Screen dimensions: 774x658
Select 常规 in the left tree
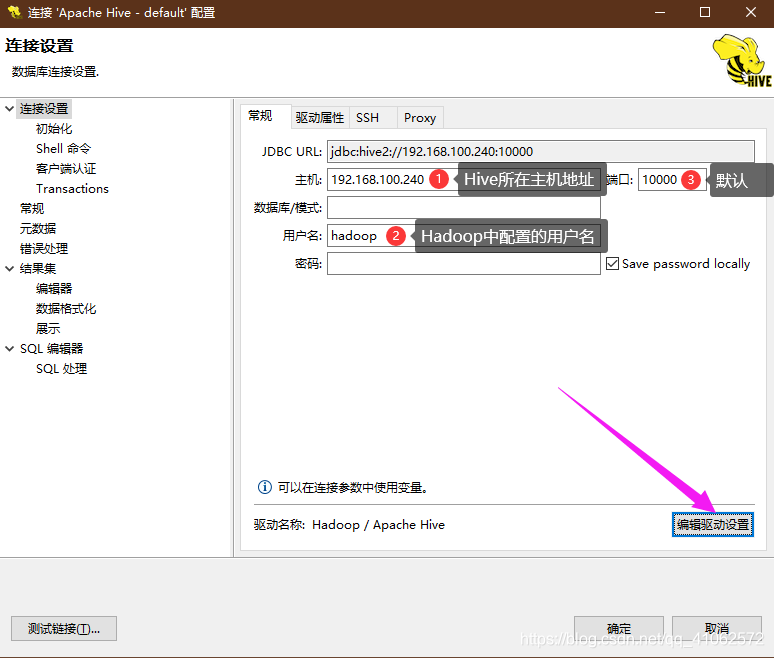[x=32, y=208]
